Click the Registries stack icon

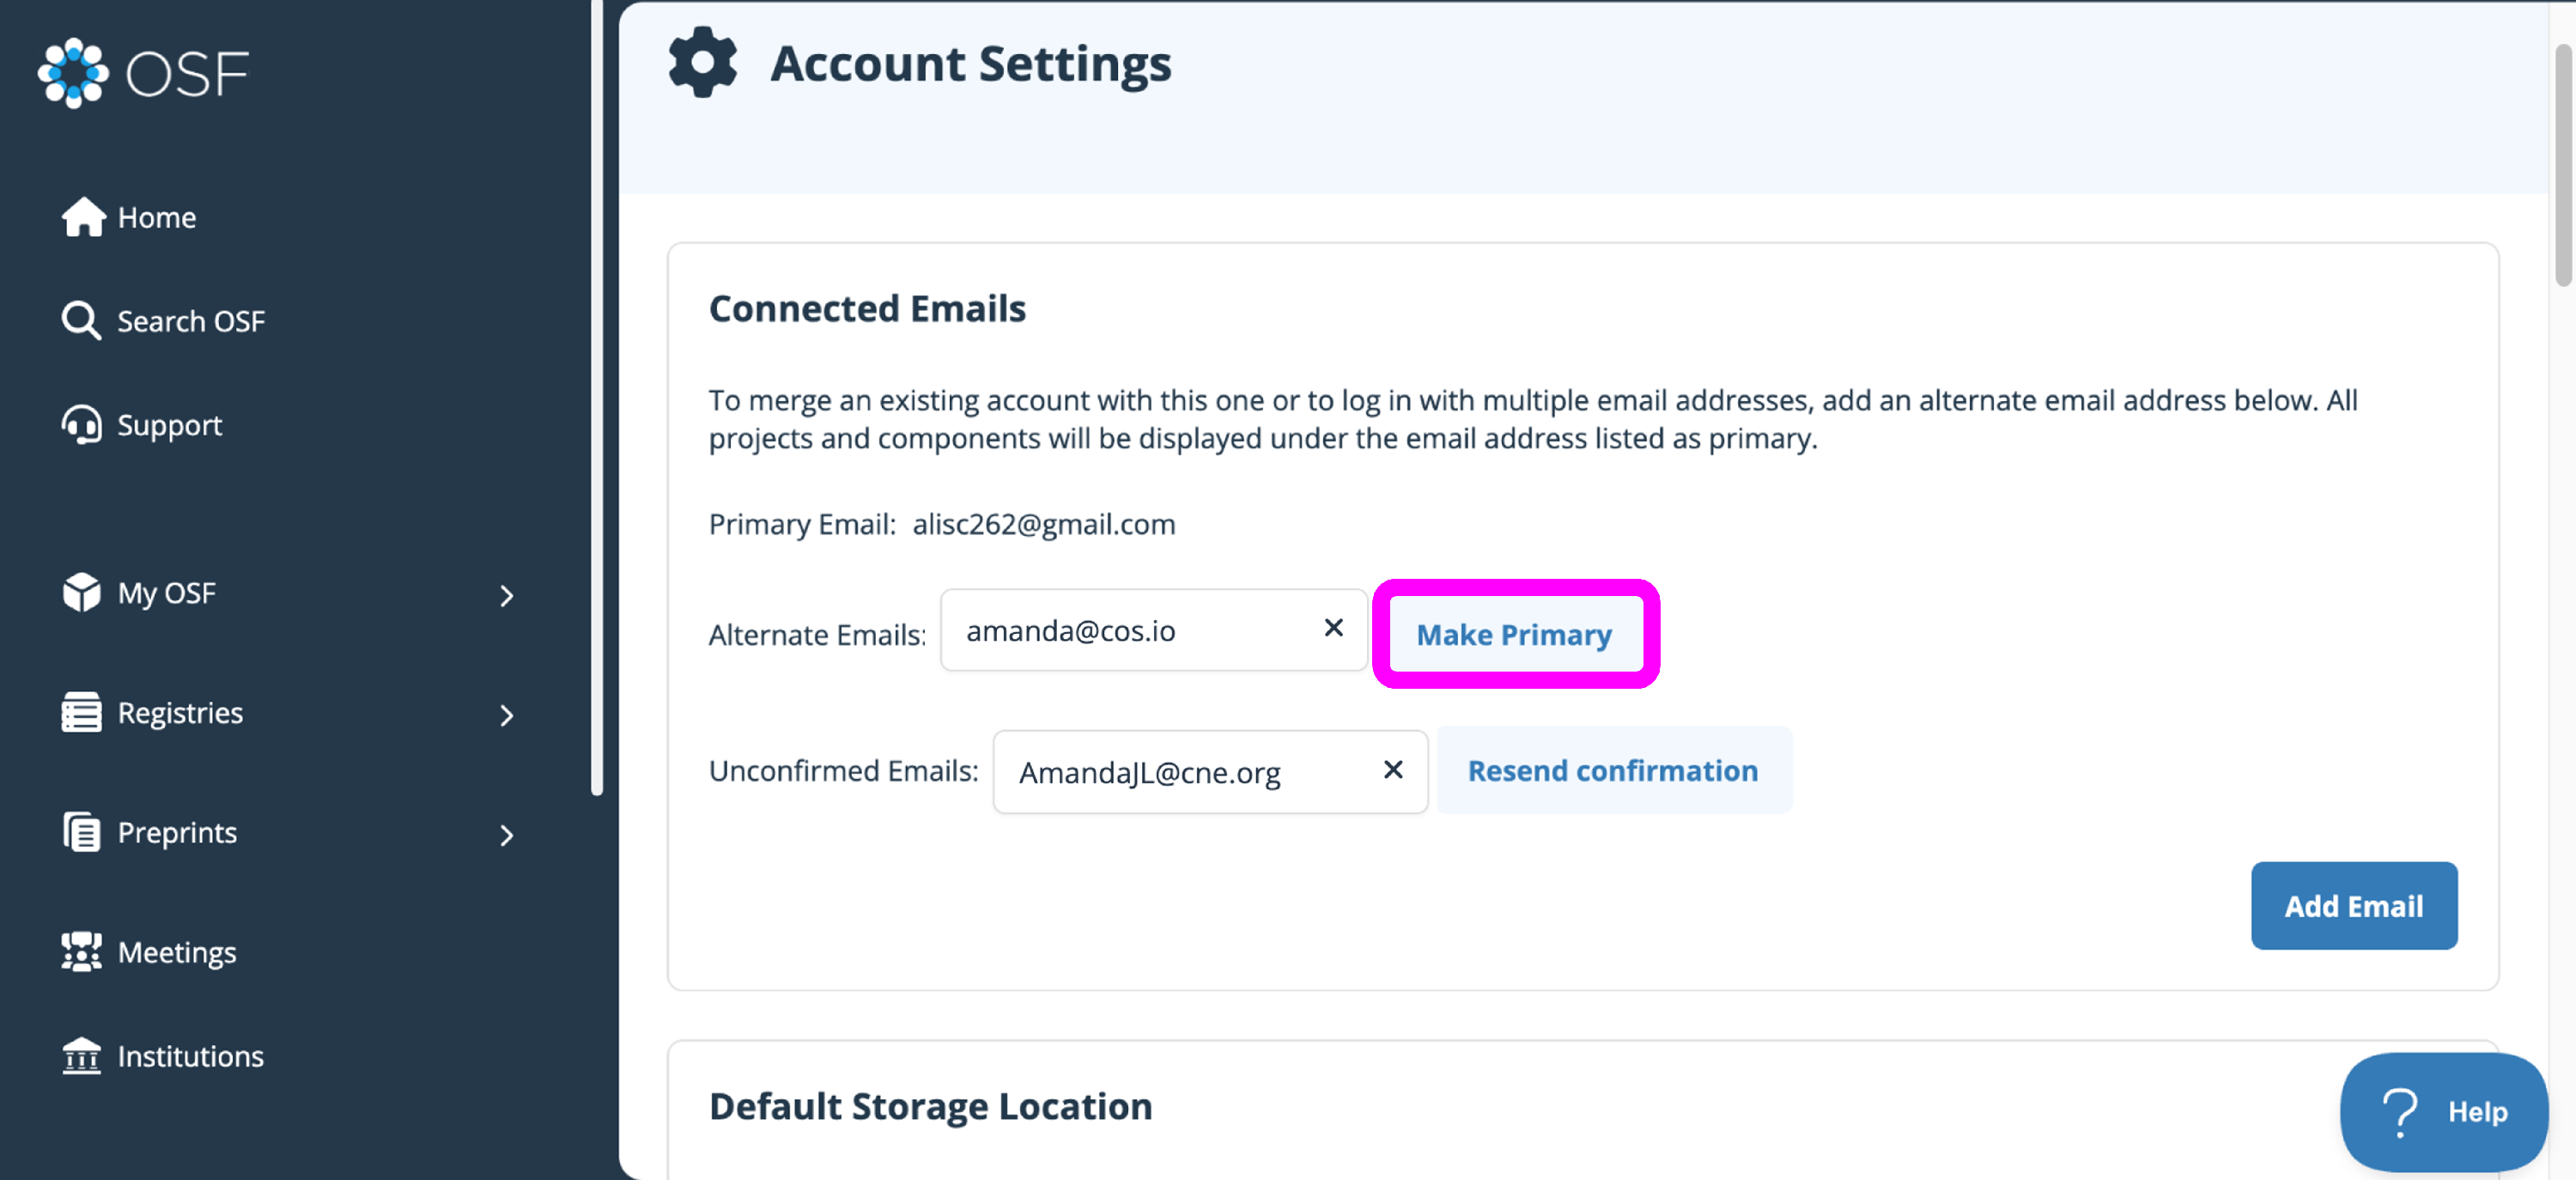point(82,713)
